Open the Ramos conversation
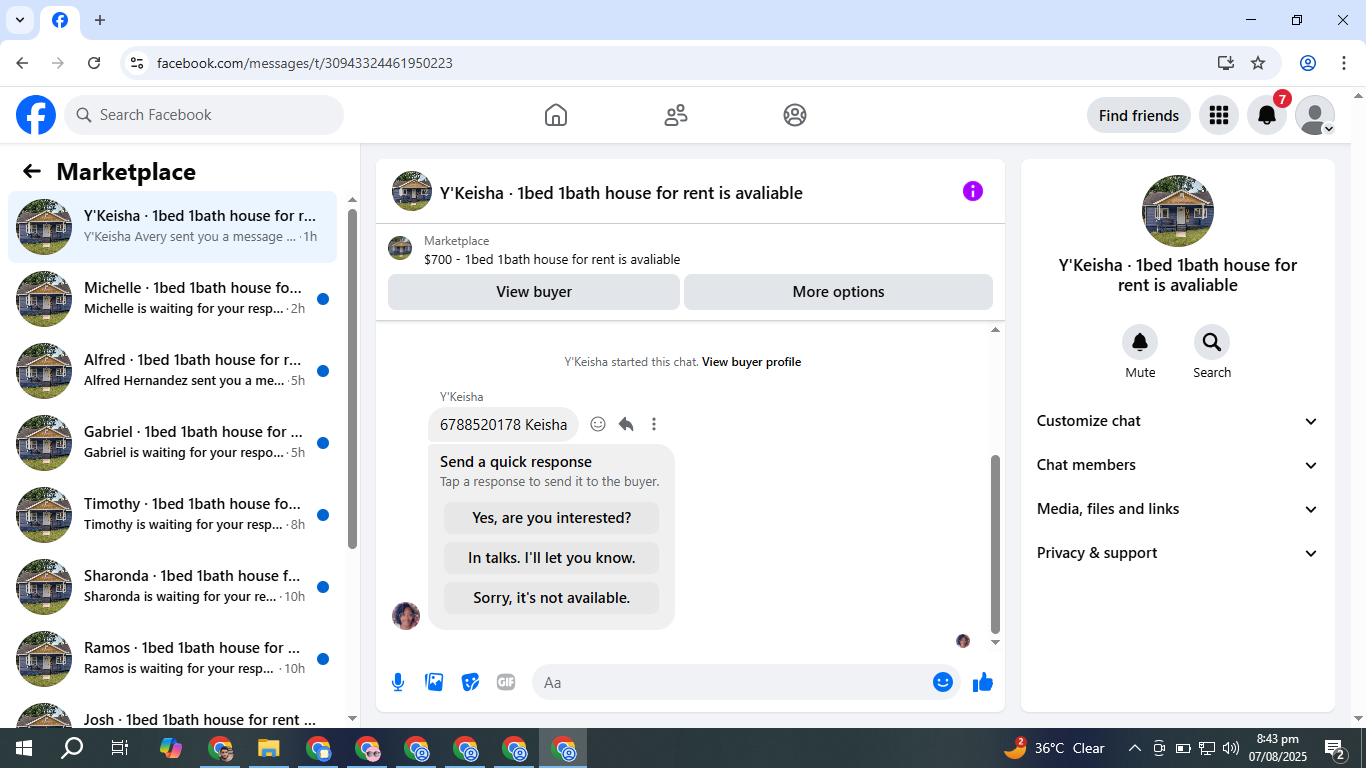Image resolution: width=1366 pixels, height=768 pixels. click(x=173, y=659)
